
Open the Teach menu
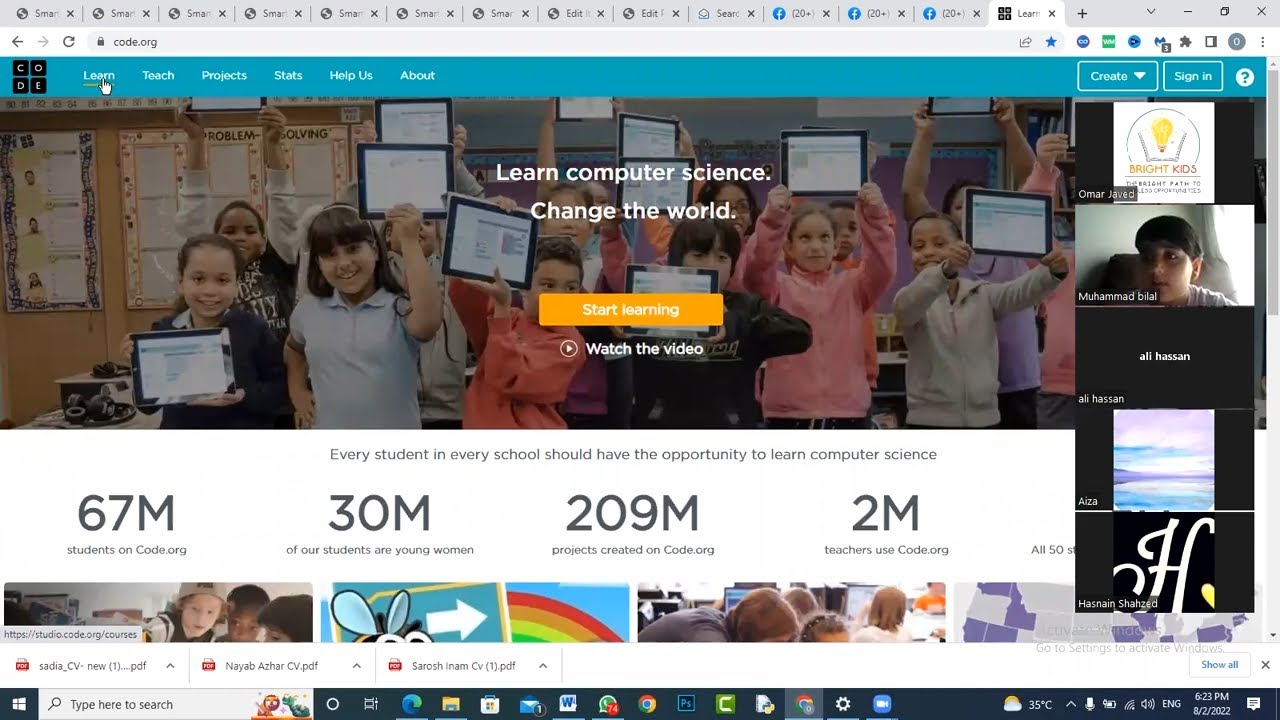158,76
